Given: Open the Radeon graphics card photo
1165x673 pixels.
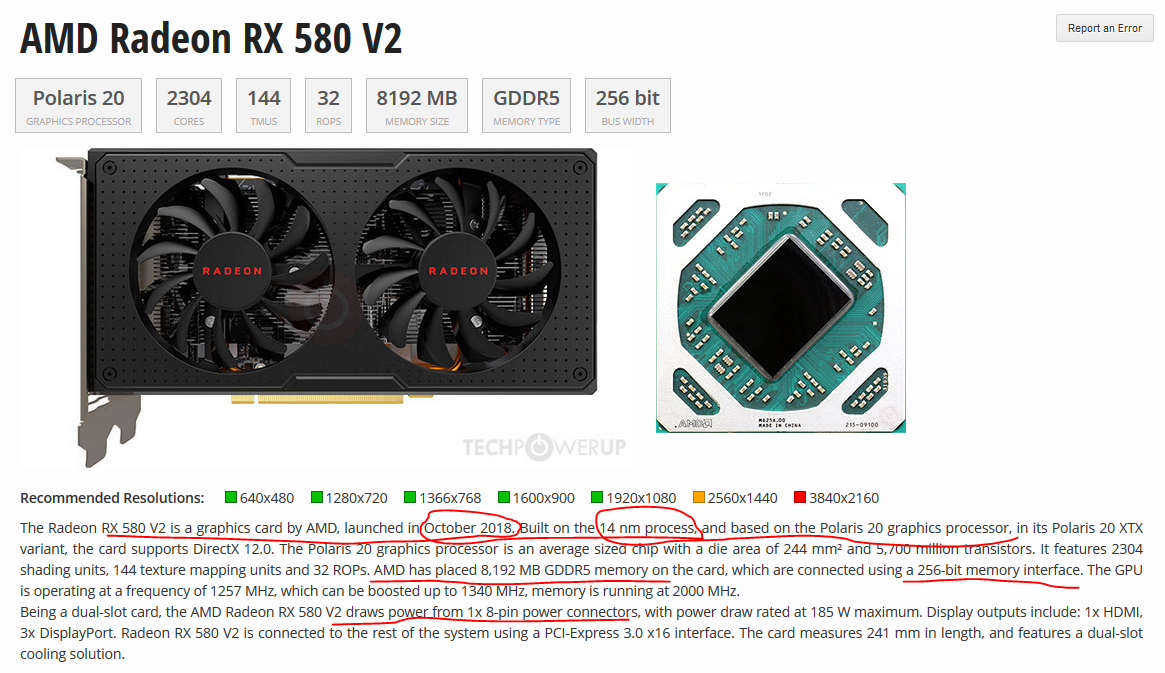Looking at the screenshot, I should [327, 305].
